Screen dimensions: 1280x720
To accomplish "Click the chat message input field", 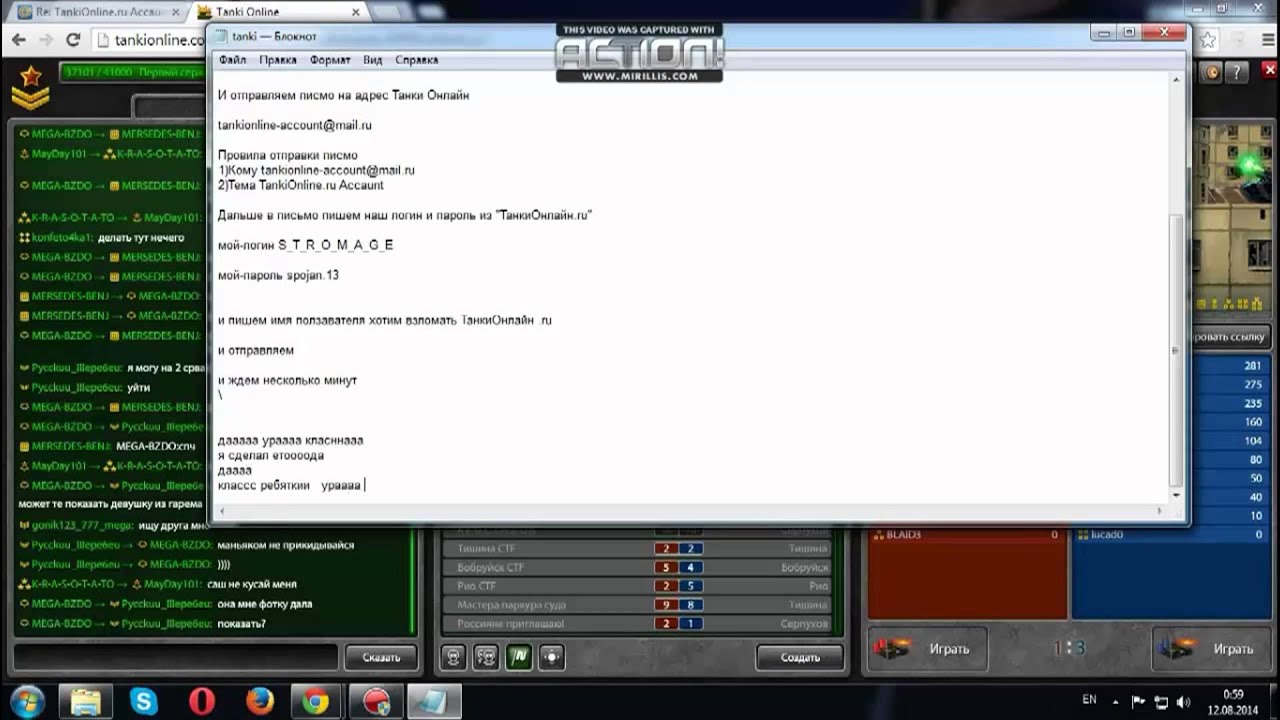I will 175,657.
